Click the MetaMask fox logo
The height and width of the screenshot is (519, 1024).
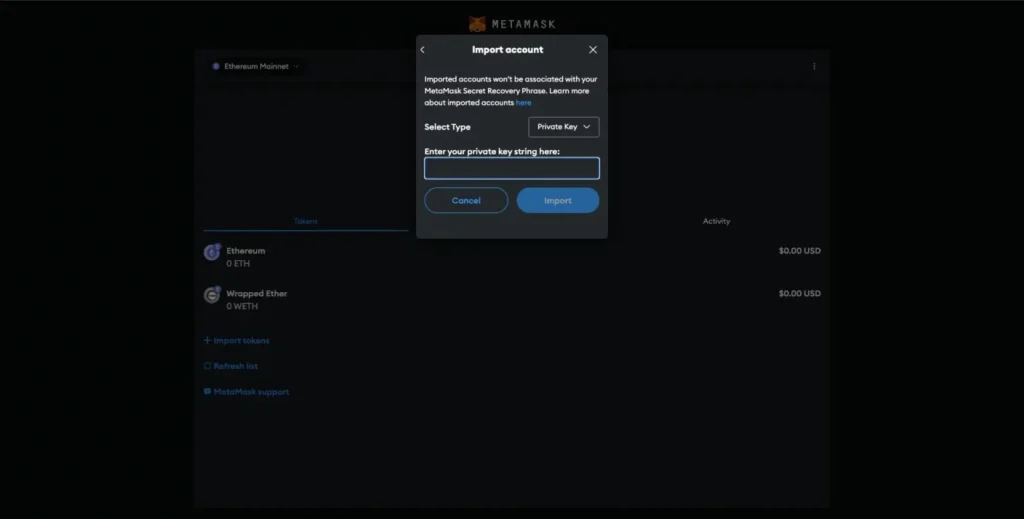pos(477,24)
